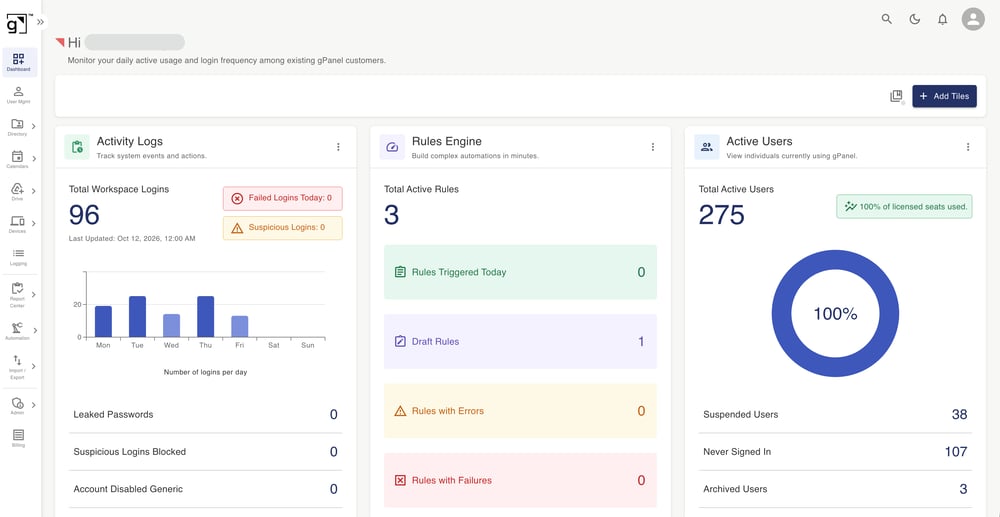Expand the sidebar with the double-chevron
Image resolution: width=1000 pixels, height=517 pixels.
point(40,22)
